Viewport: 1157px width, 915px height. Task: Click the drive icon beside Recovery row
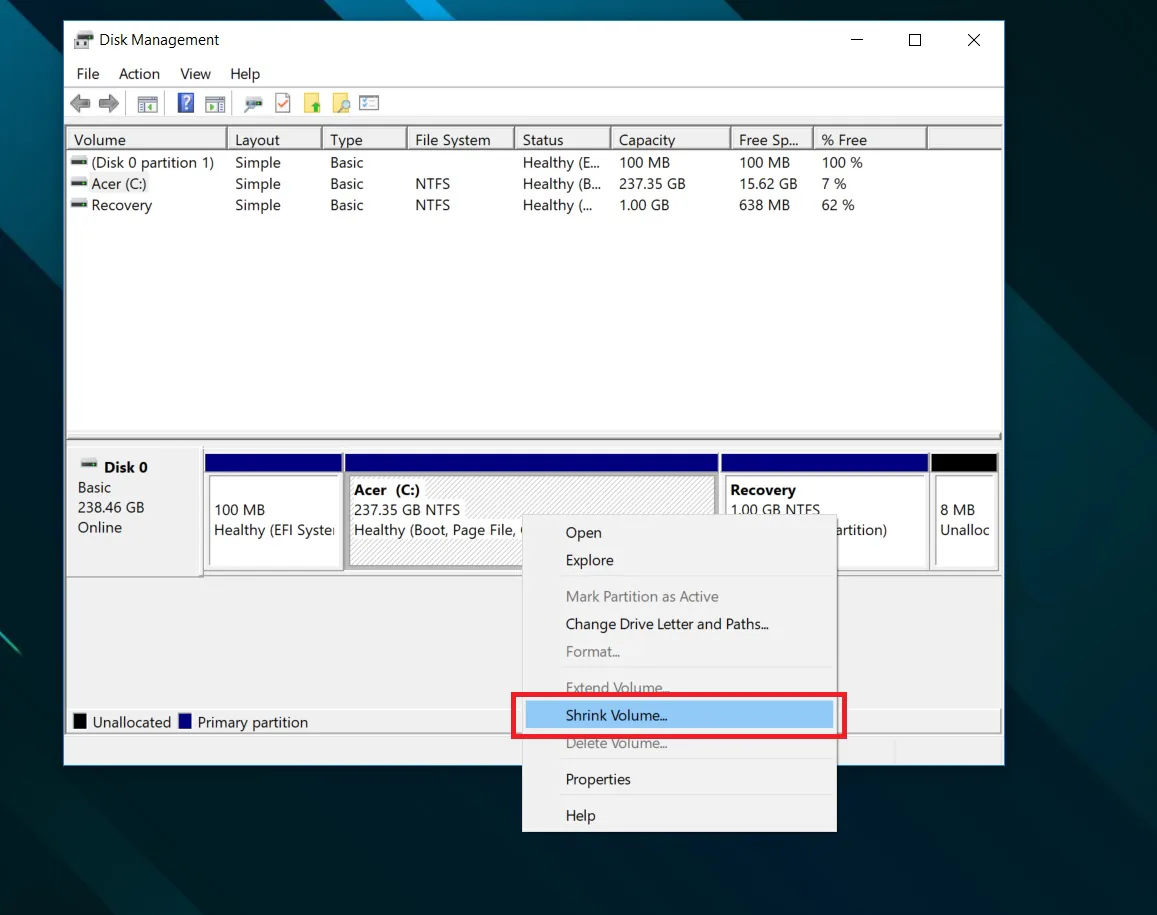79,204
